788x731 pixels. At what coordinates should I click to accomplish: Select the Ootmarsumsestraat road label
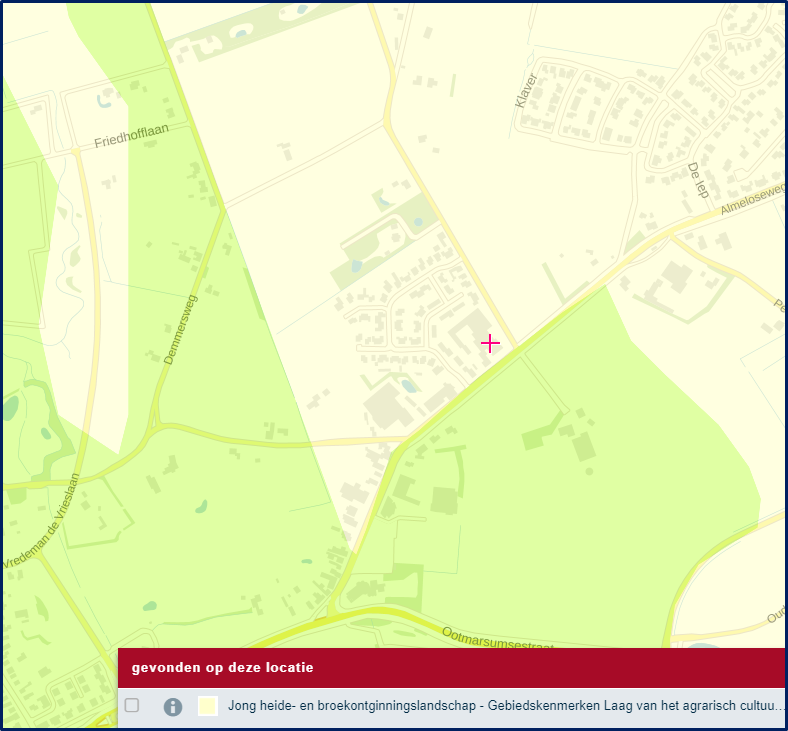point(497,638)
